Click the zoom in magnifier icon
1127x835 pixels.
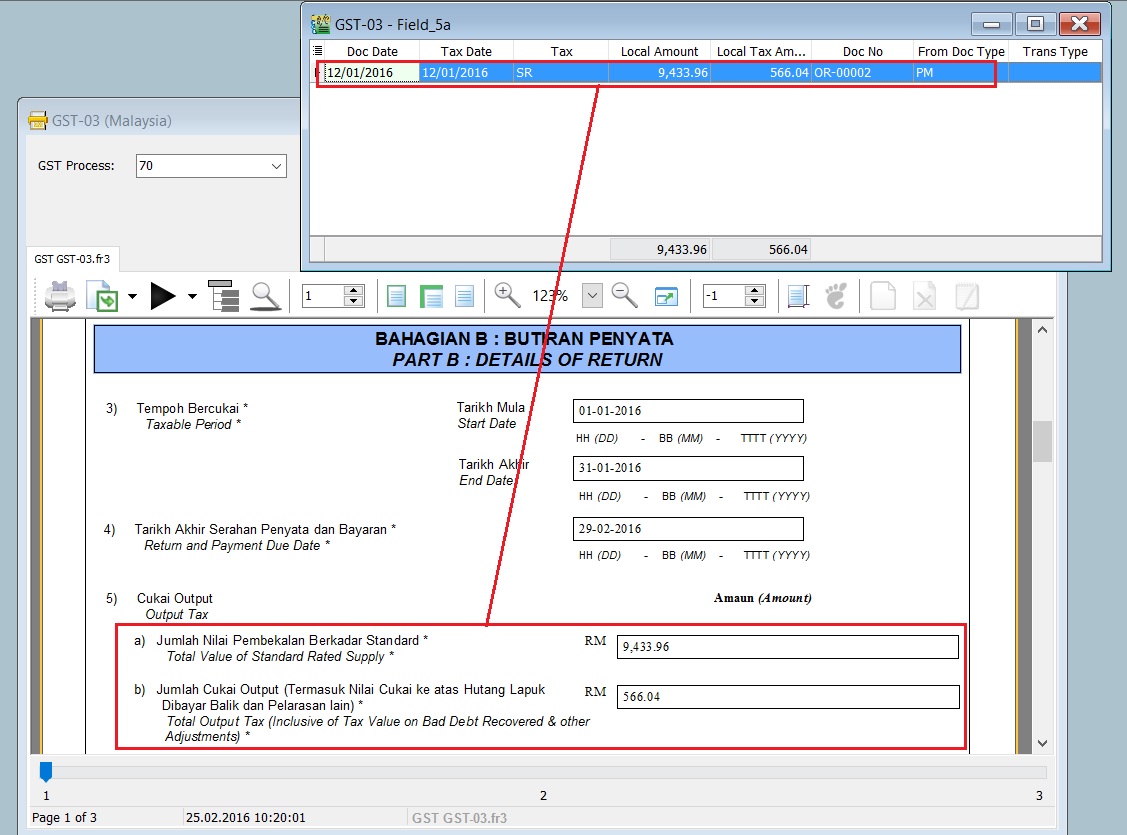(508, 295)
